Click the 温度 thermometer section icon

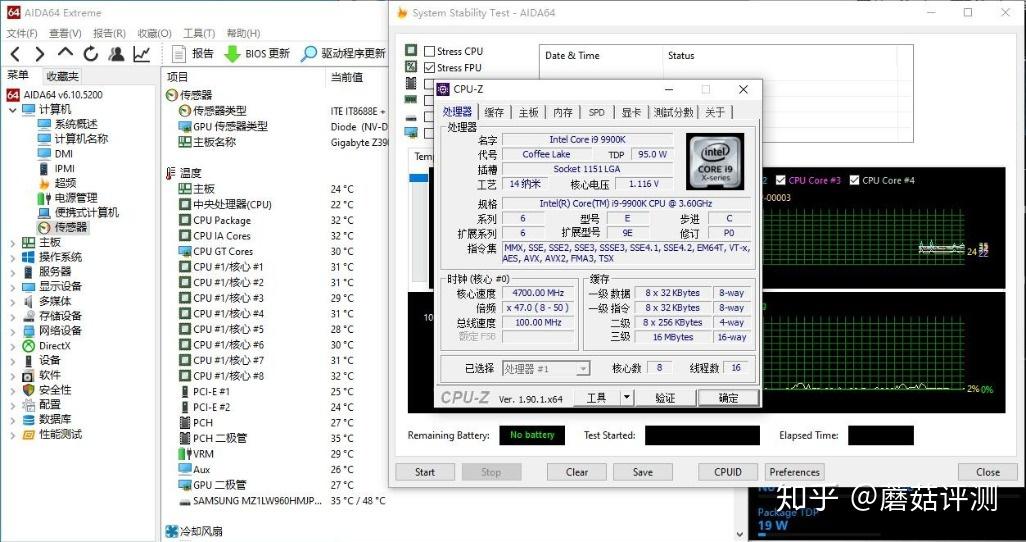171,173
